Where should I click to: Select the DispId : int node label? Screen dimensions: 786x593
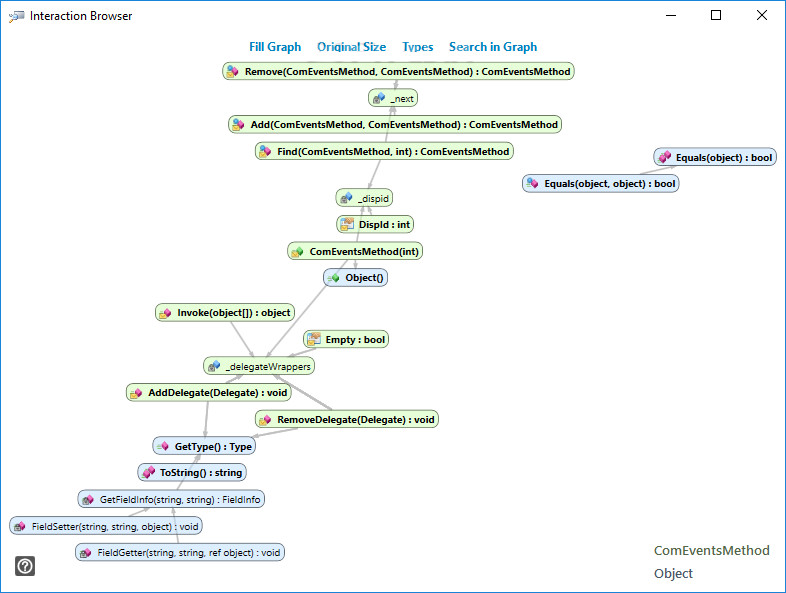(384, 225)
